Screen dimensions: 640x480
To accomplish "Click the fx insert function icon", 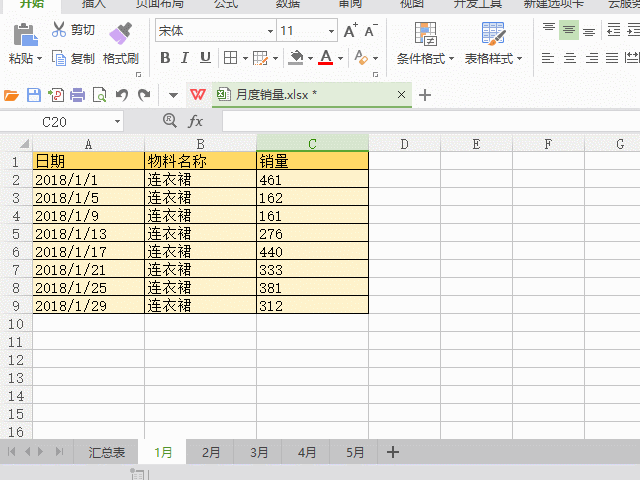I will pyautogui.click(x=195, y=121).
